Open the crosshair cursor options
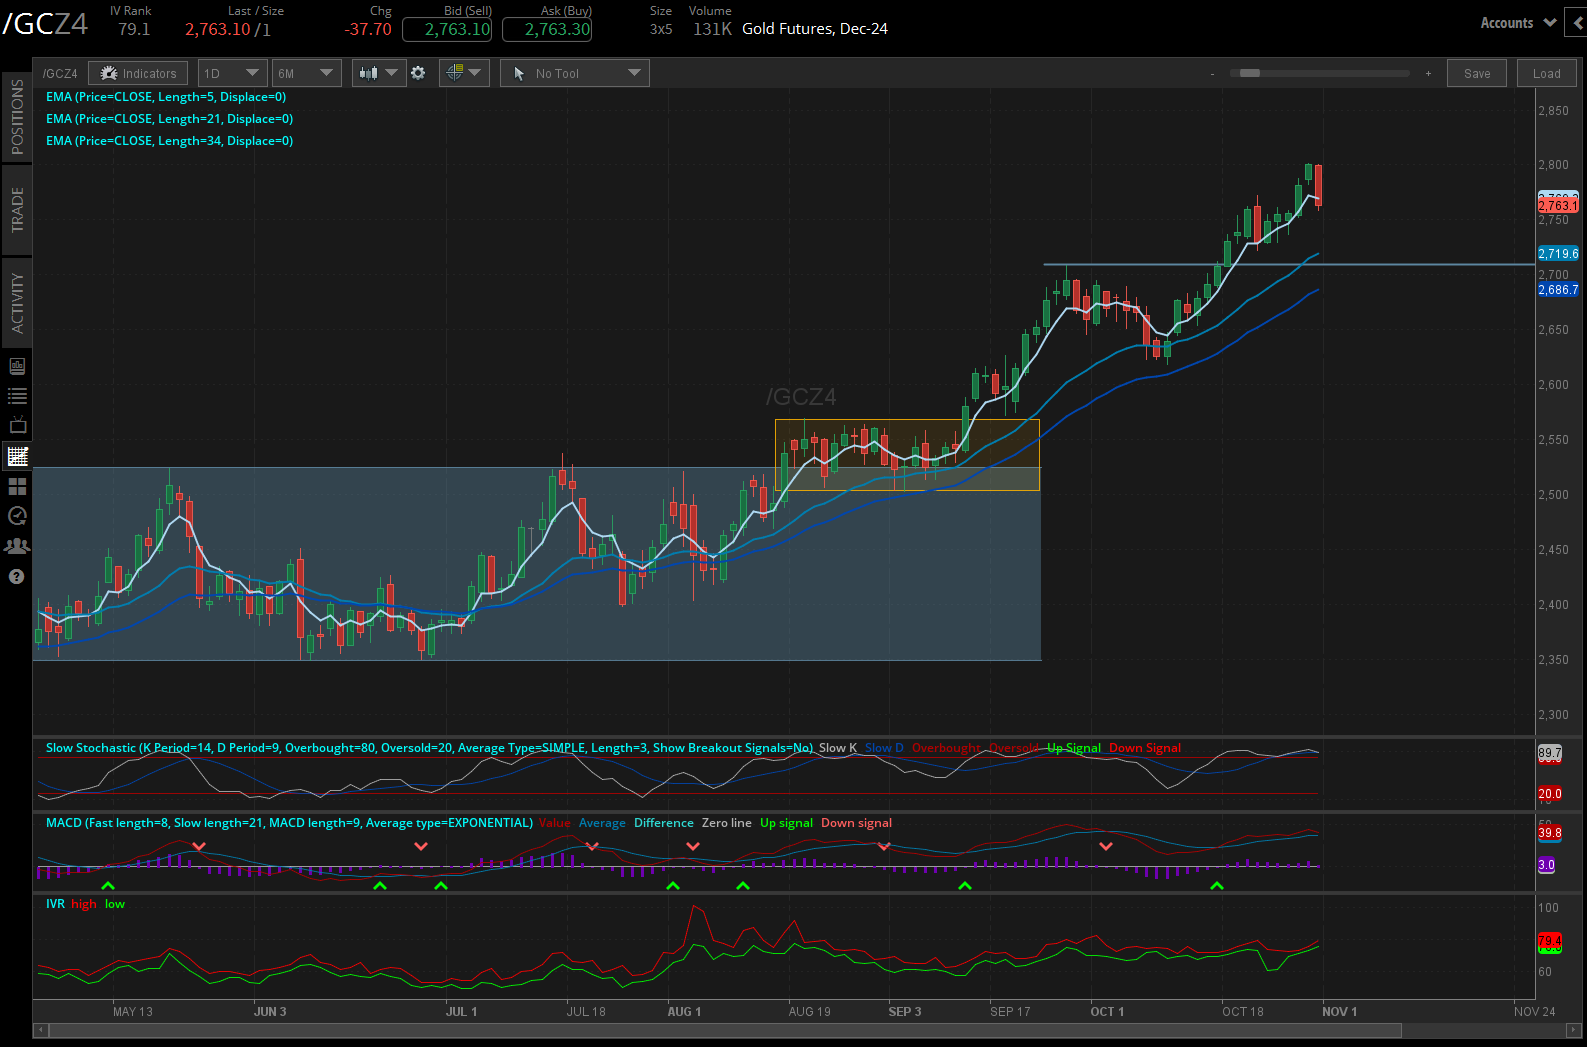 click(x=463, y=73)
